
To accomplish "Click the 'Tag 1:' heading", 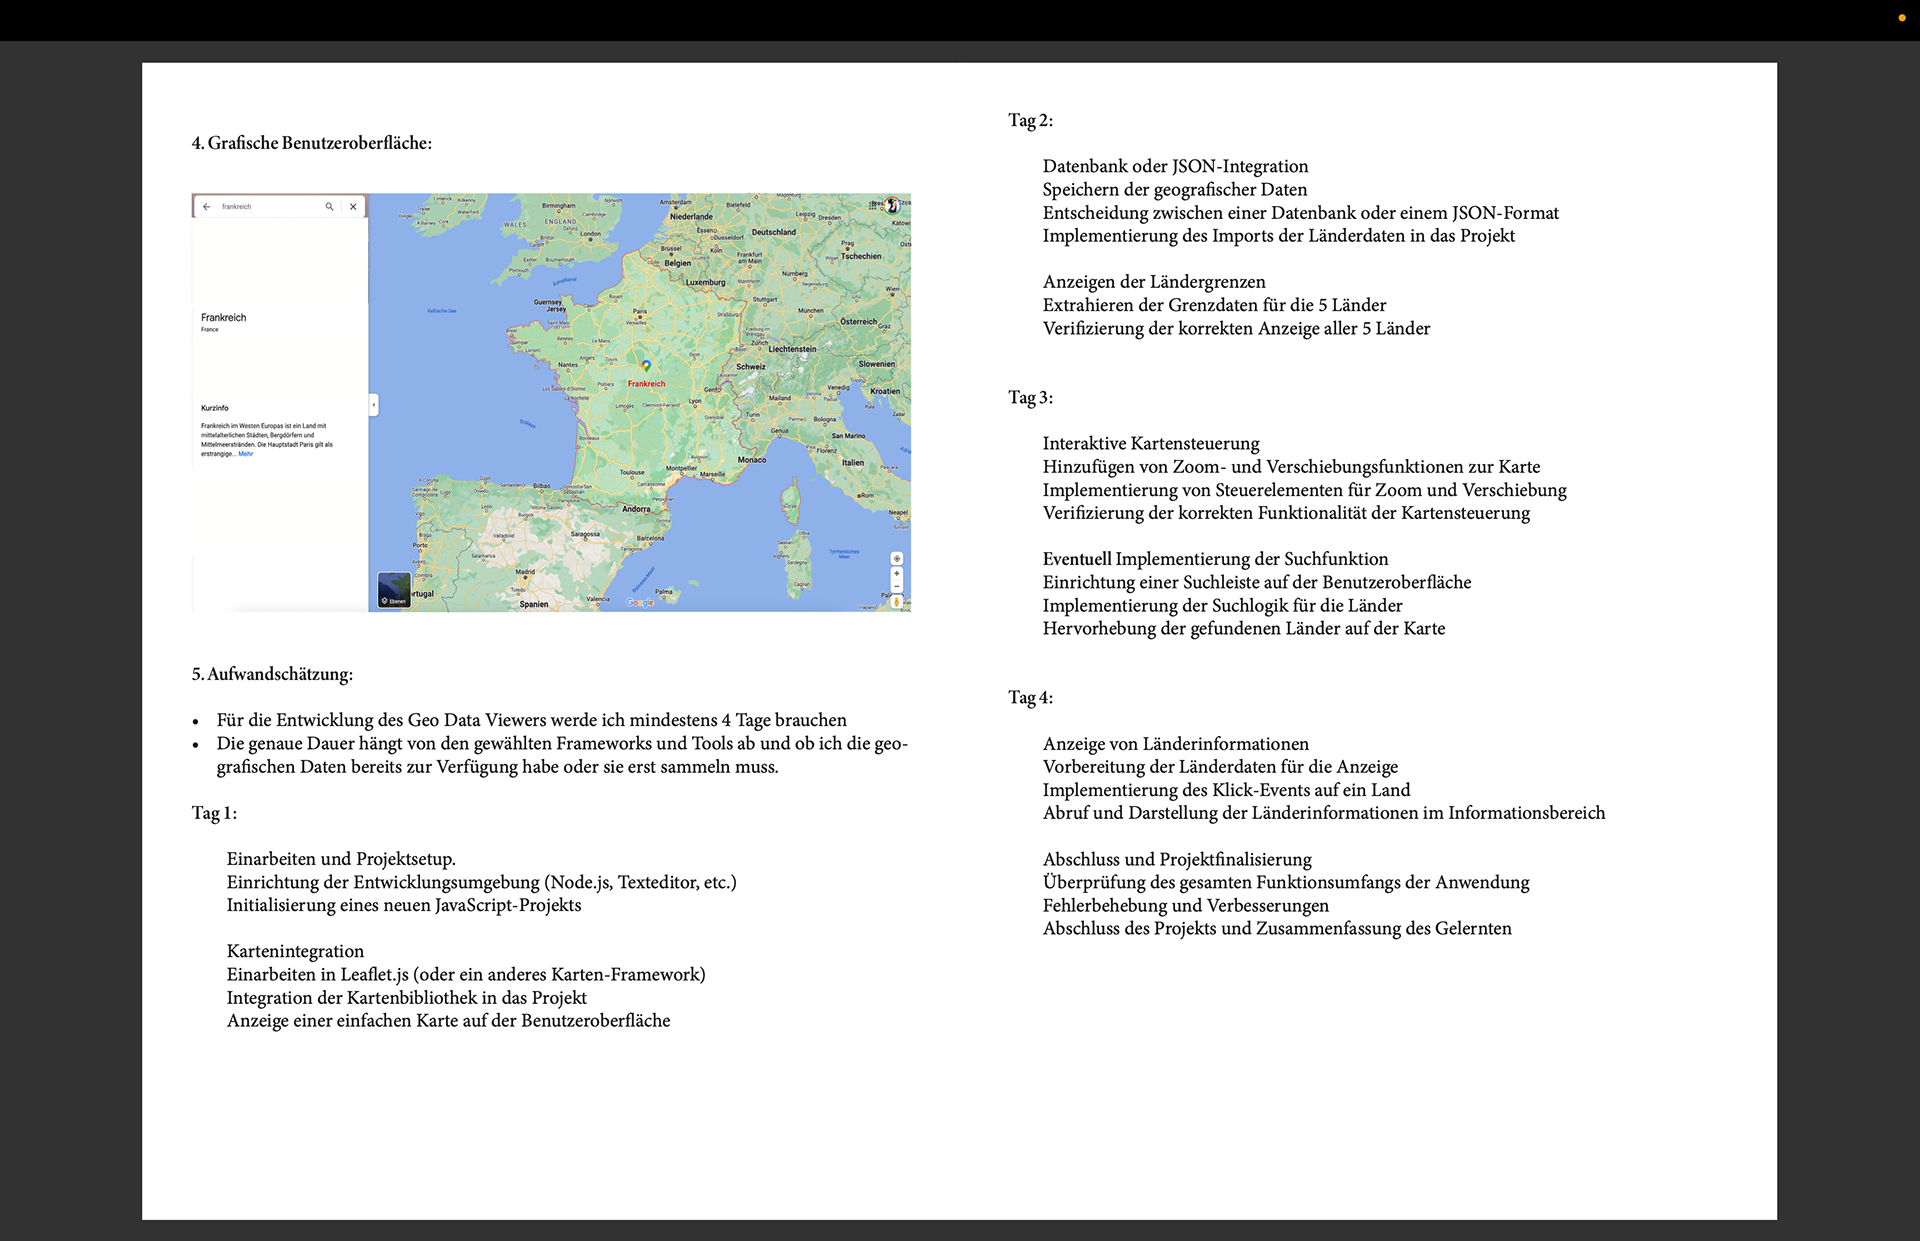I will click(x=214, y=813).
